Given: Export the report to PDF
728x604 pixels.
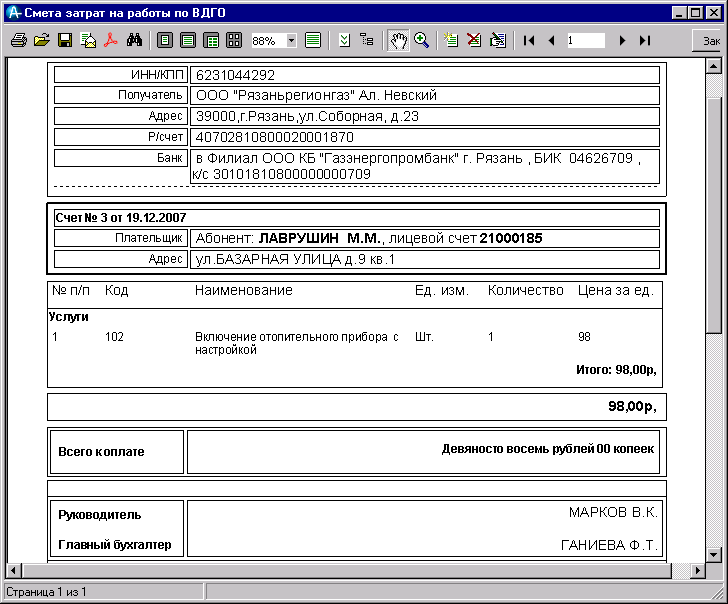Looking at the screenshot, I should [x=110, y=41].
